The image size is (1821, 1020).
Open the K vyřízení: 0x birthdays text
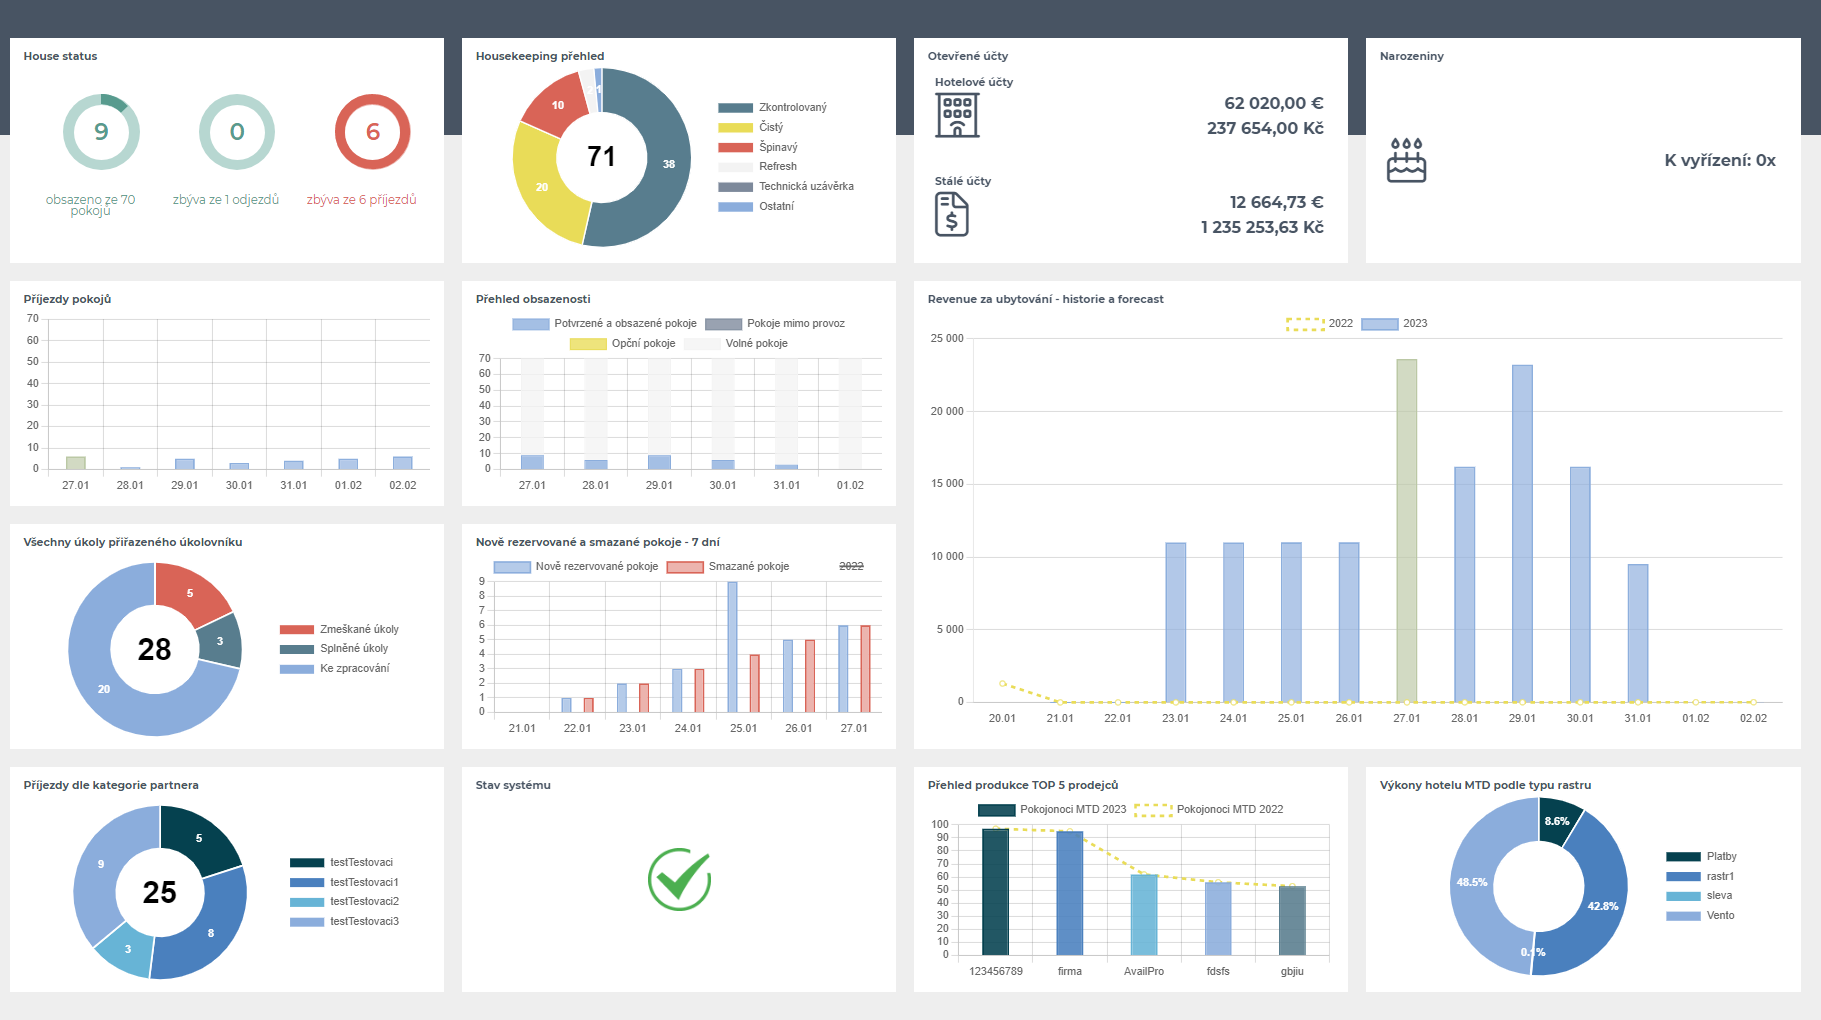1720,160
